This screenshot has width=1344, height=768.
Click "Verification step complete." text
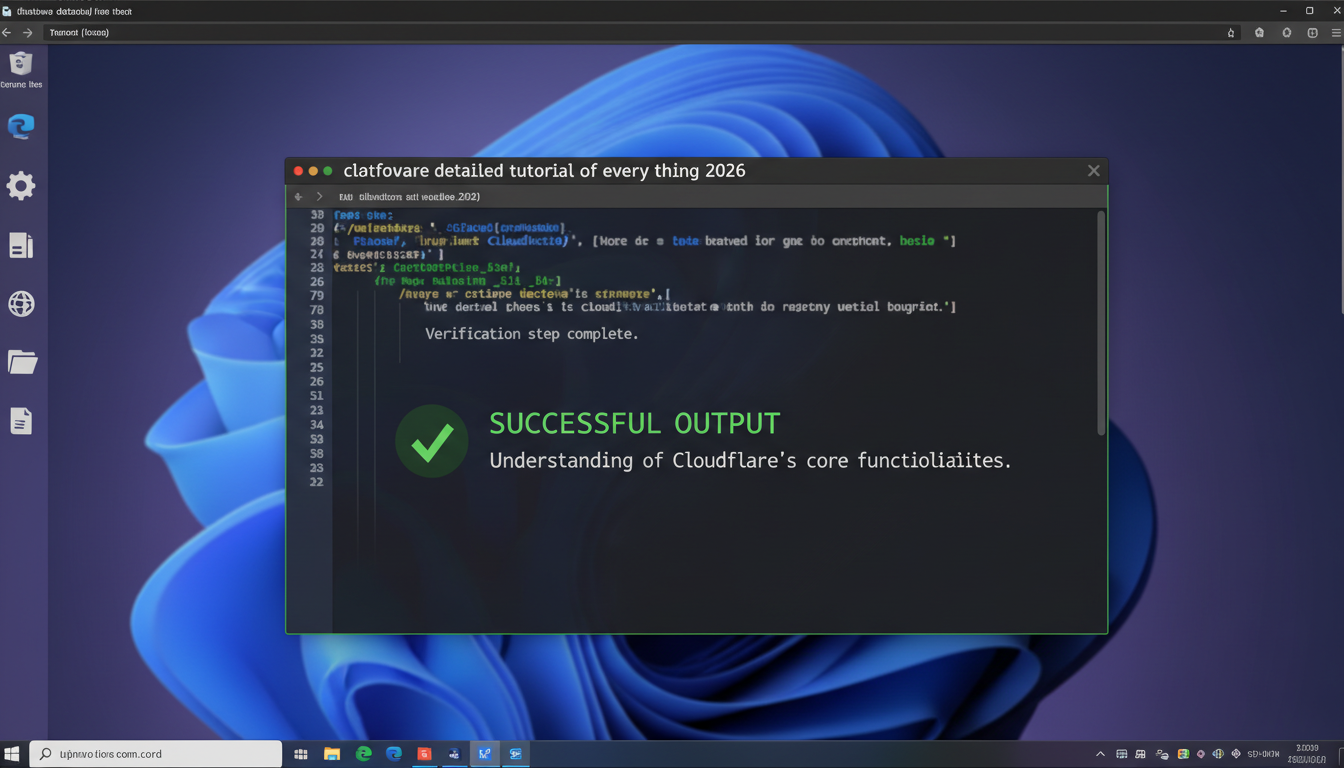(531, 334)
